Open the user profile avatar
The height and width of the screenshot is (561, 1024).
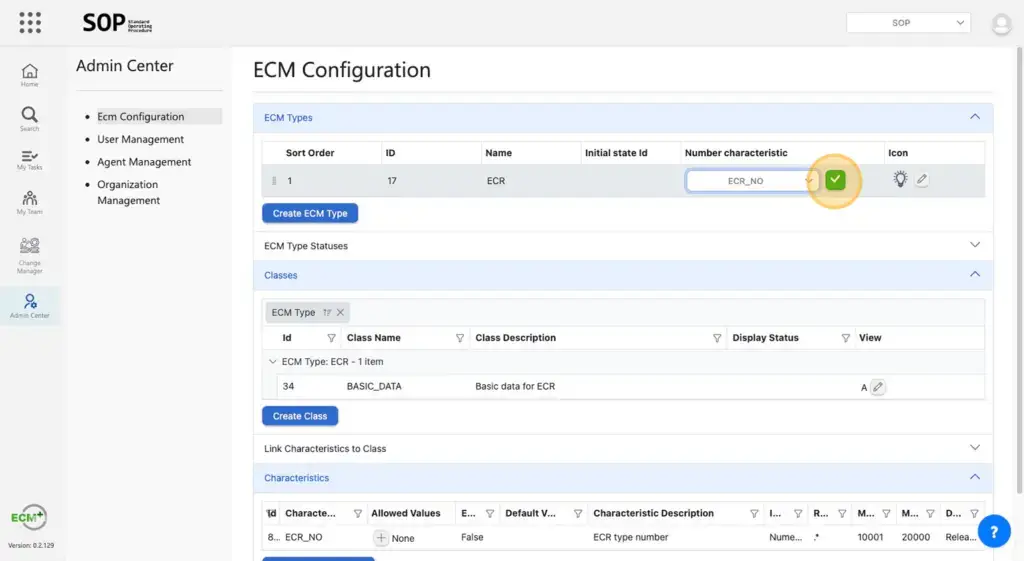1001,24
